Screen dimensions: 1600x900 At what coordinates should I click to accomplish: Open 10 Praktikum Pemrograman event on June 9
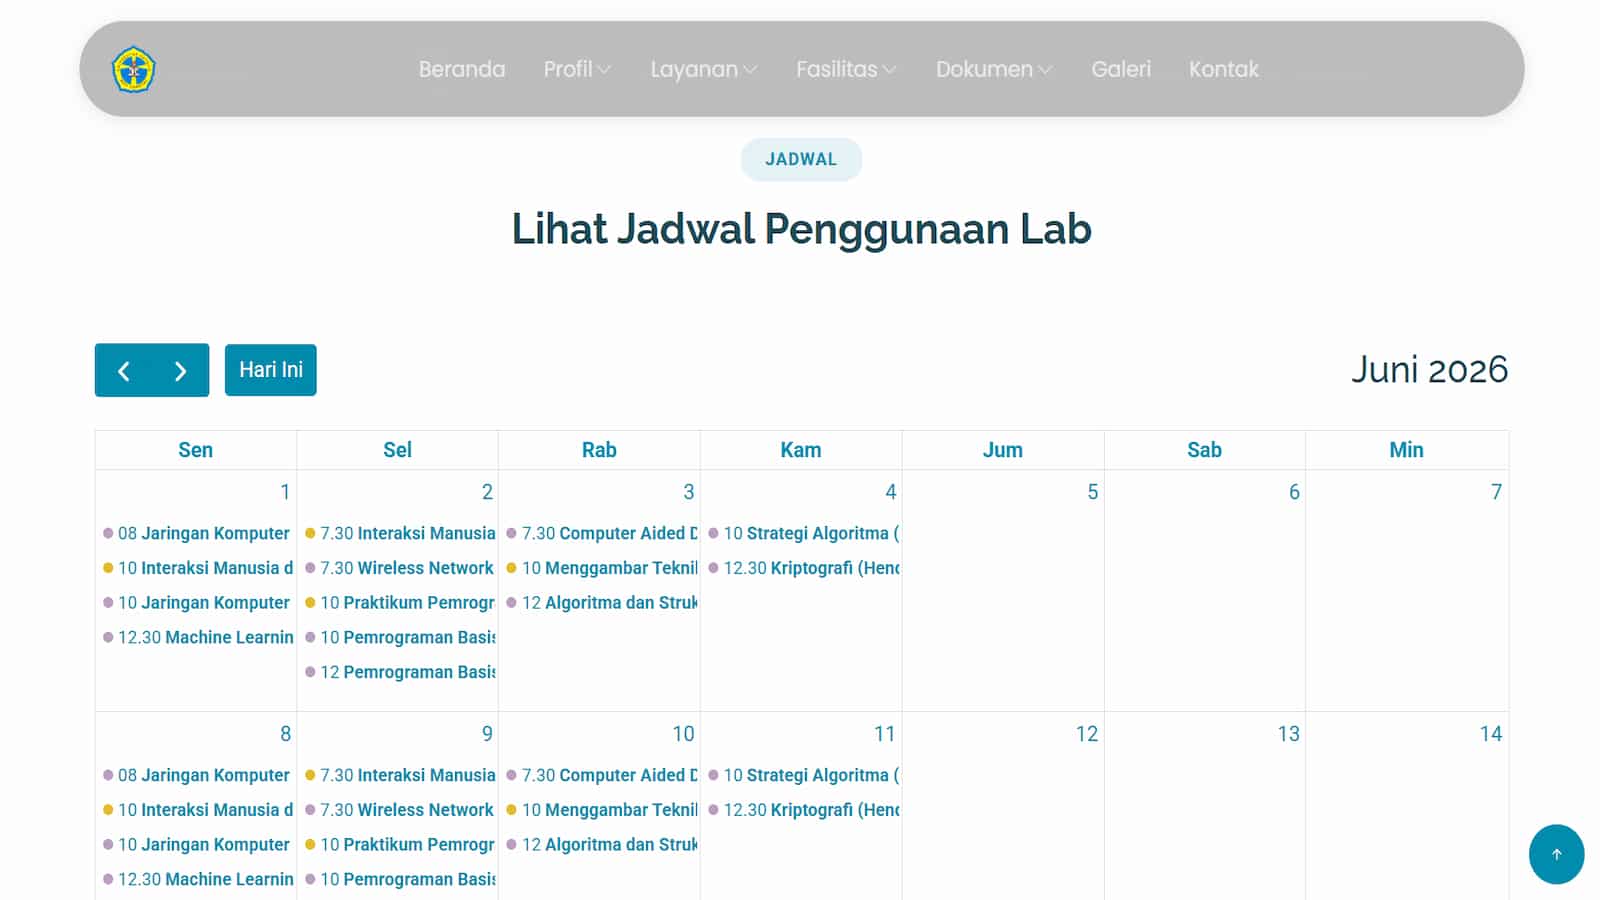(399, 845)
